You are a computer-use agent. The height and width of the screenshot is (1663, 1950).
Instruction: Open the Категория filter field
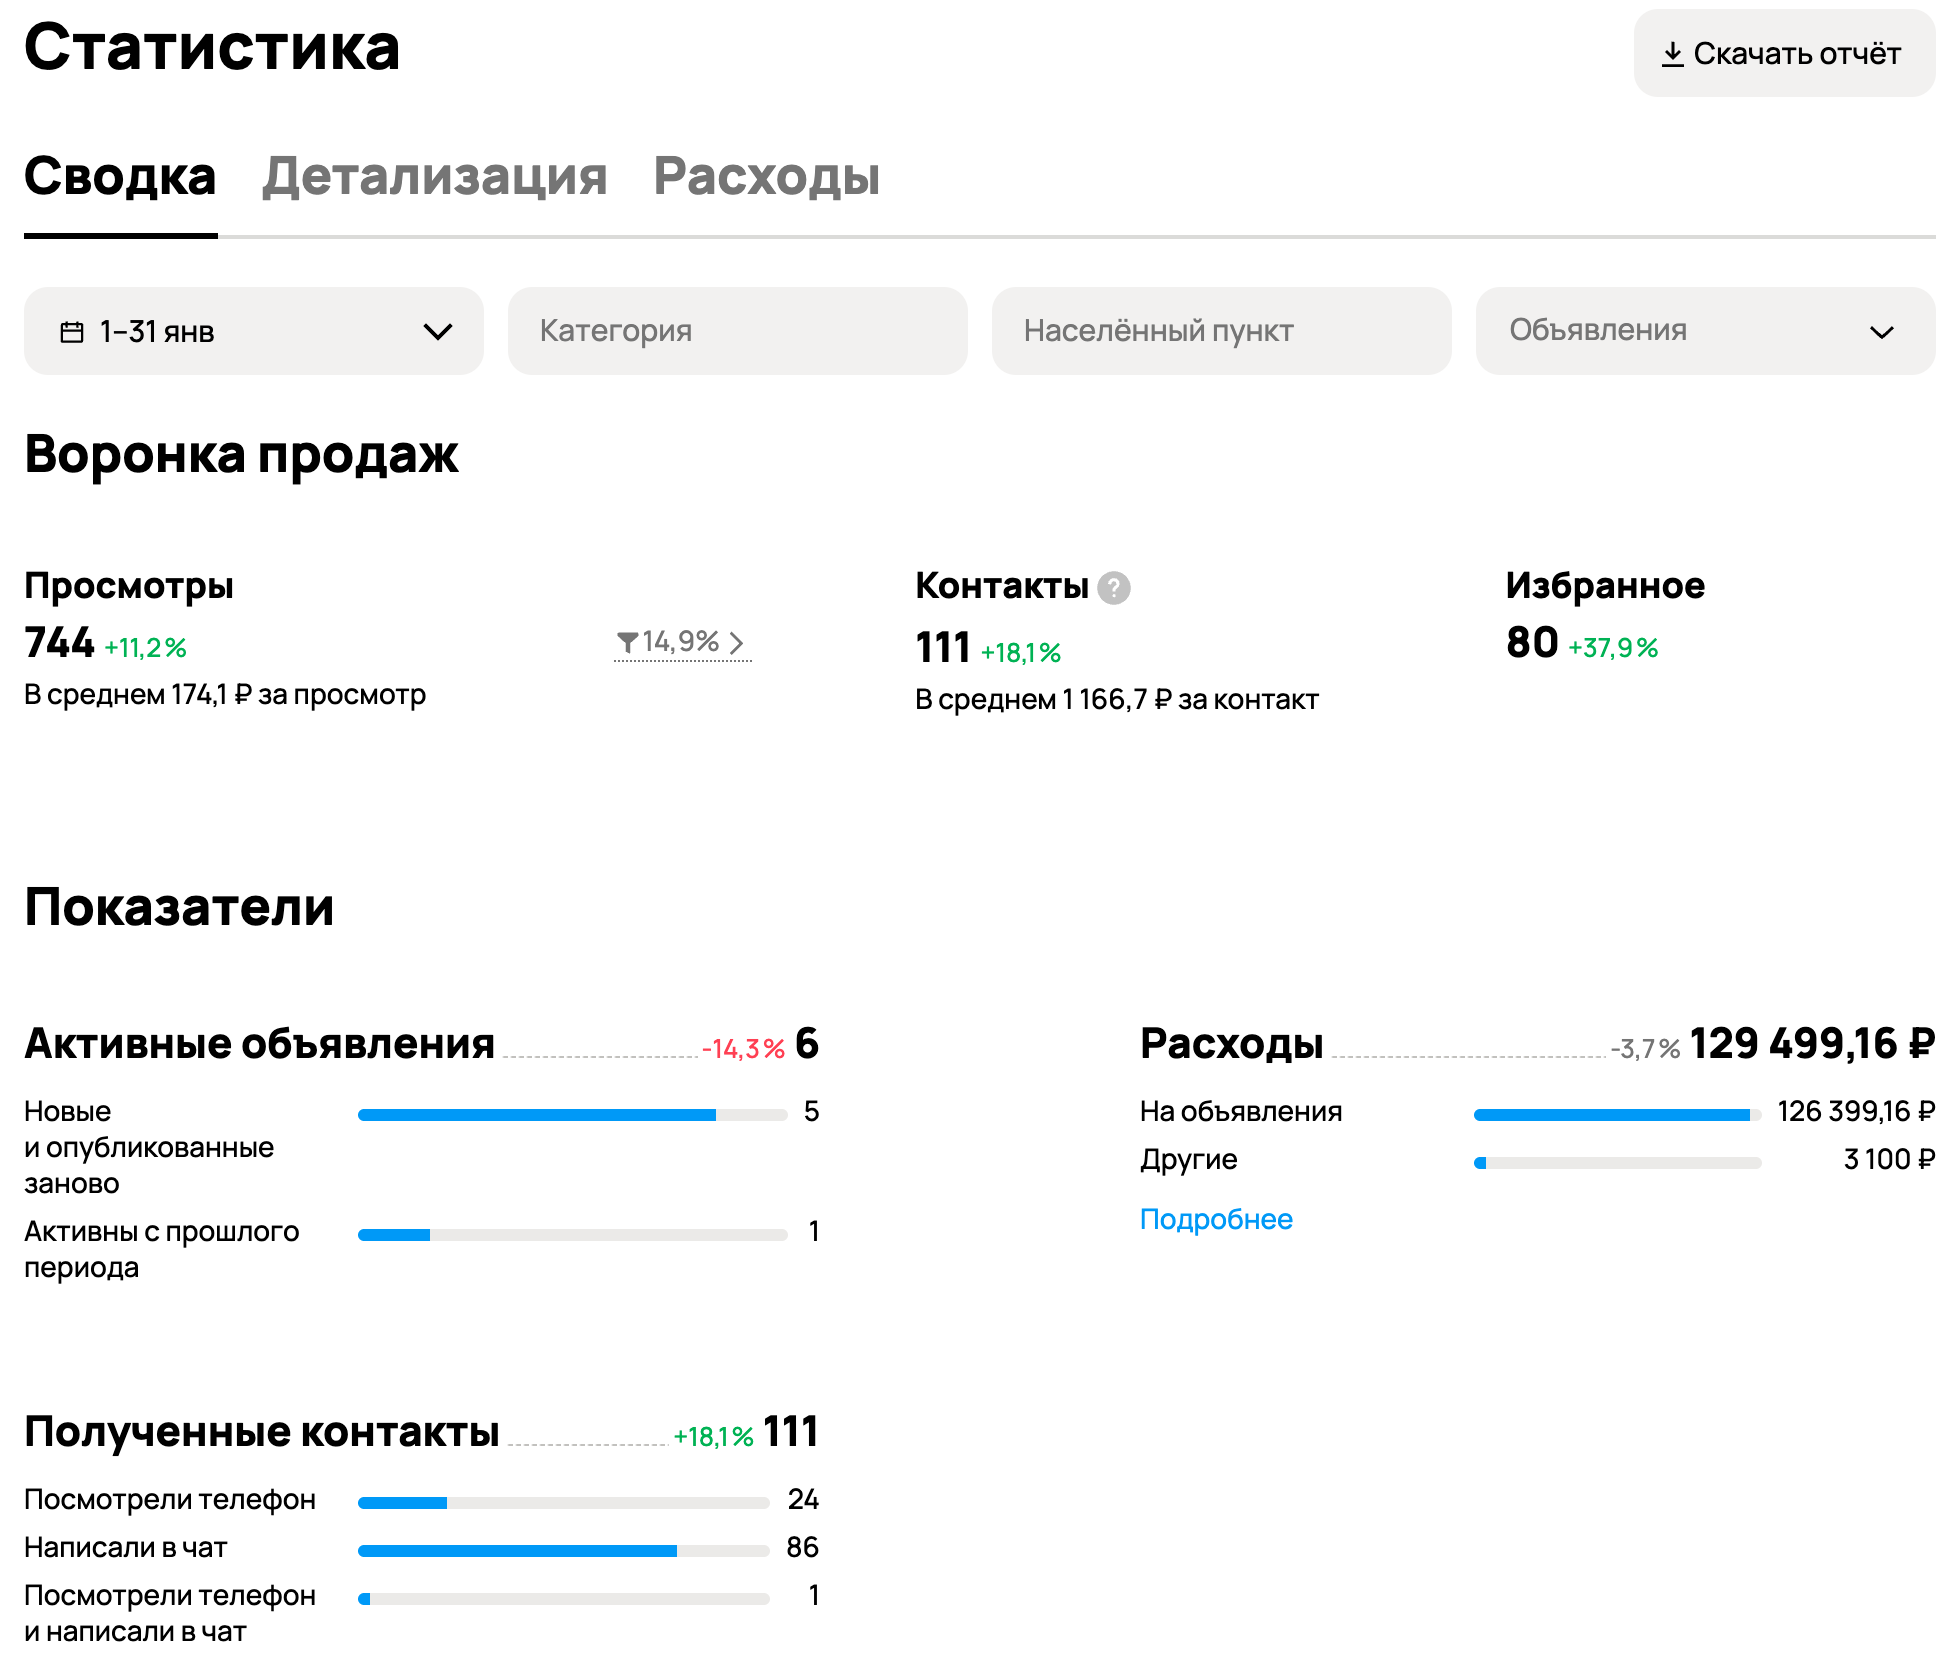(737, 331)
